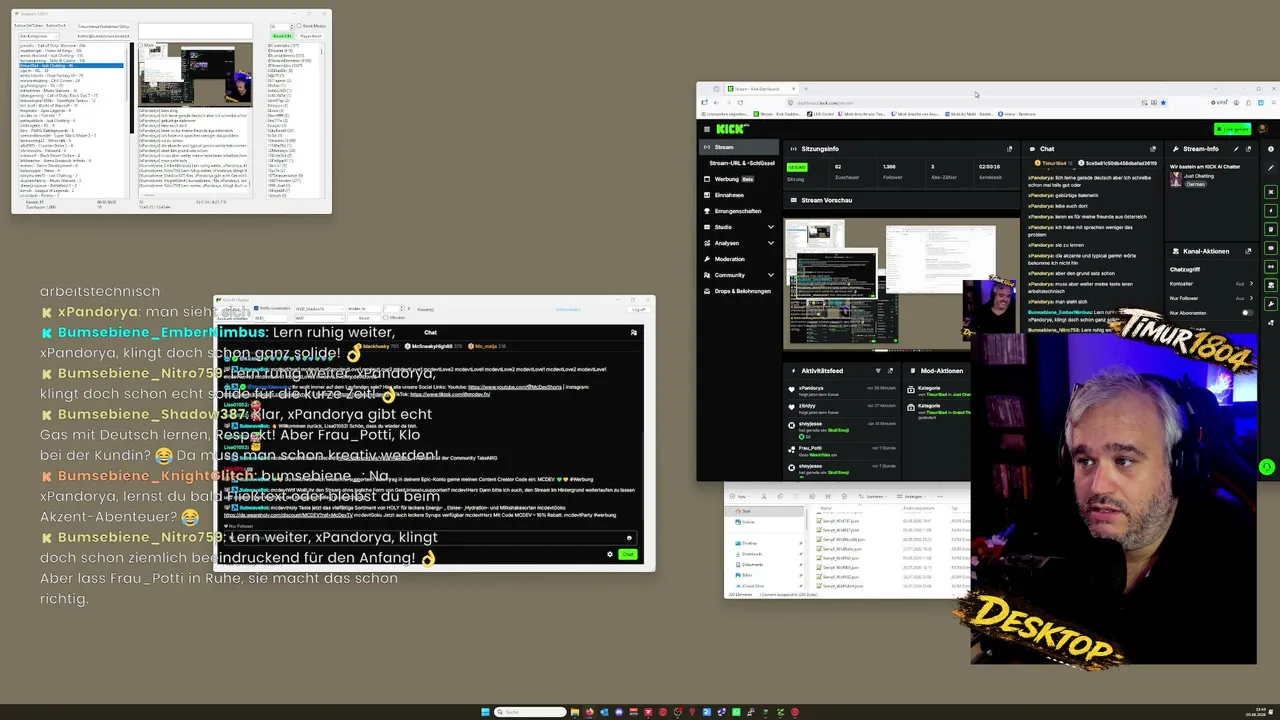Toggle Nur Abonnenten chat restriction
1280x720 pixels.
1246,313
